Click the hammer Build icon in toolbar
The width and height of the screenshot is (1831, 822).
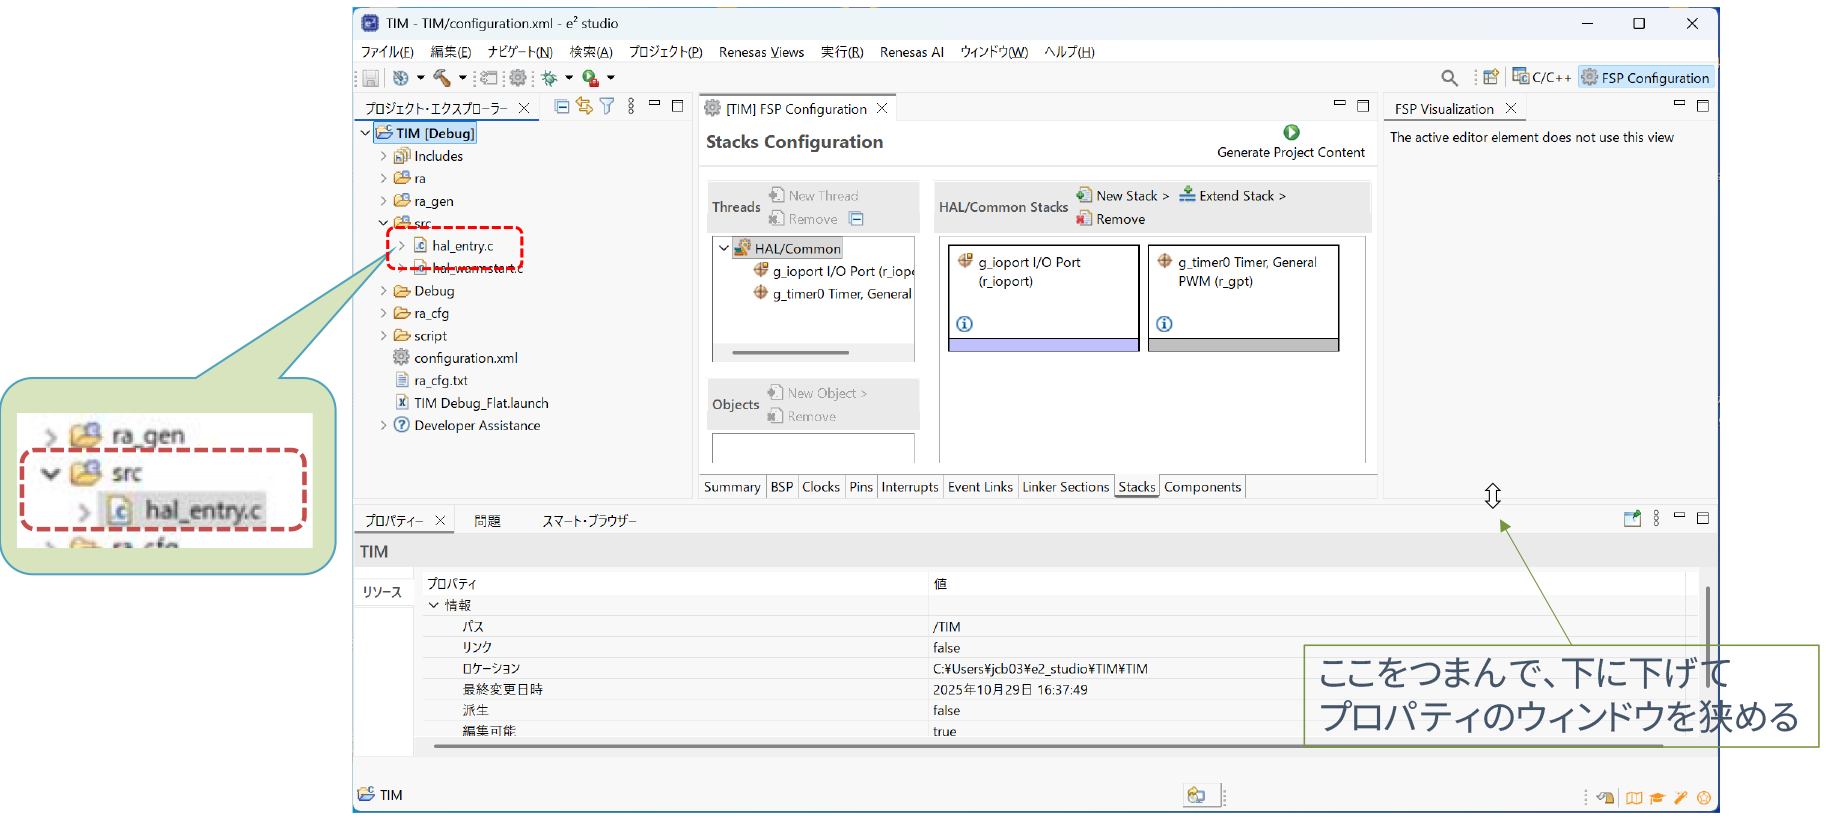441,78
